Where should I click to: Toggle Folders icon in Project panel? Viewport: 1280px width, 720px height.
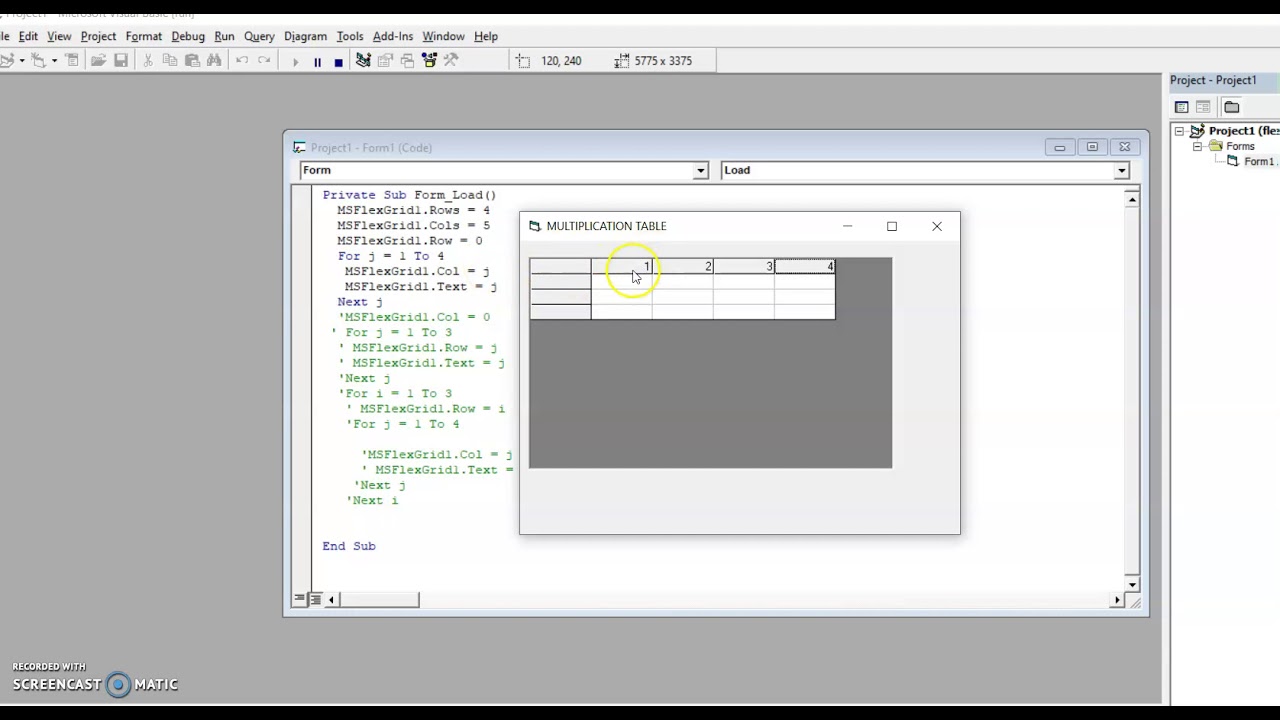coord(1232,107)
